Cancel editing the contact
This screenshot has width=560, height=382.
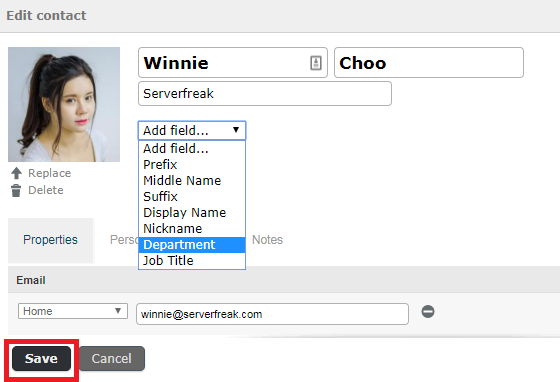(112, 358)
